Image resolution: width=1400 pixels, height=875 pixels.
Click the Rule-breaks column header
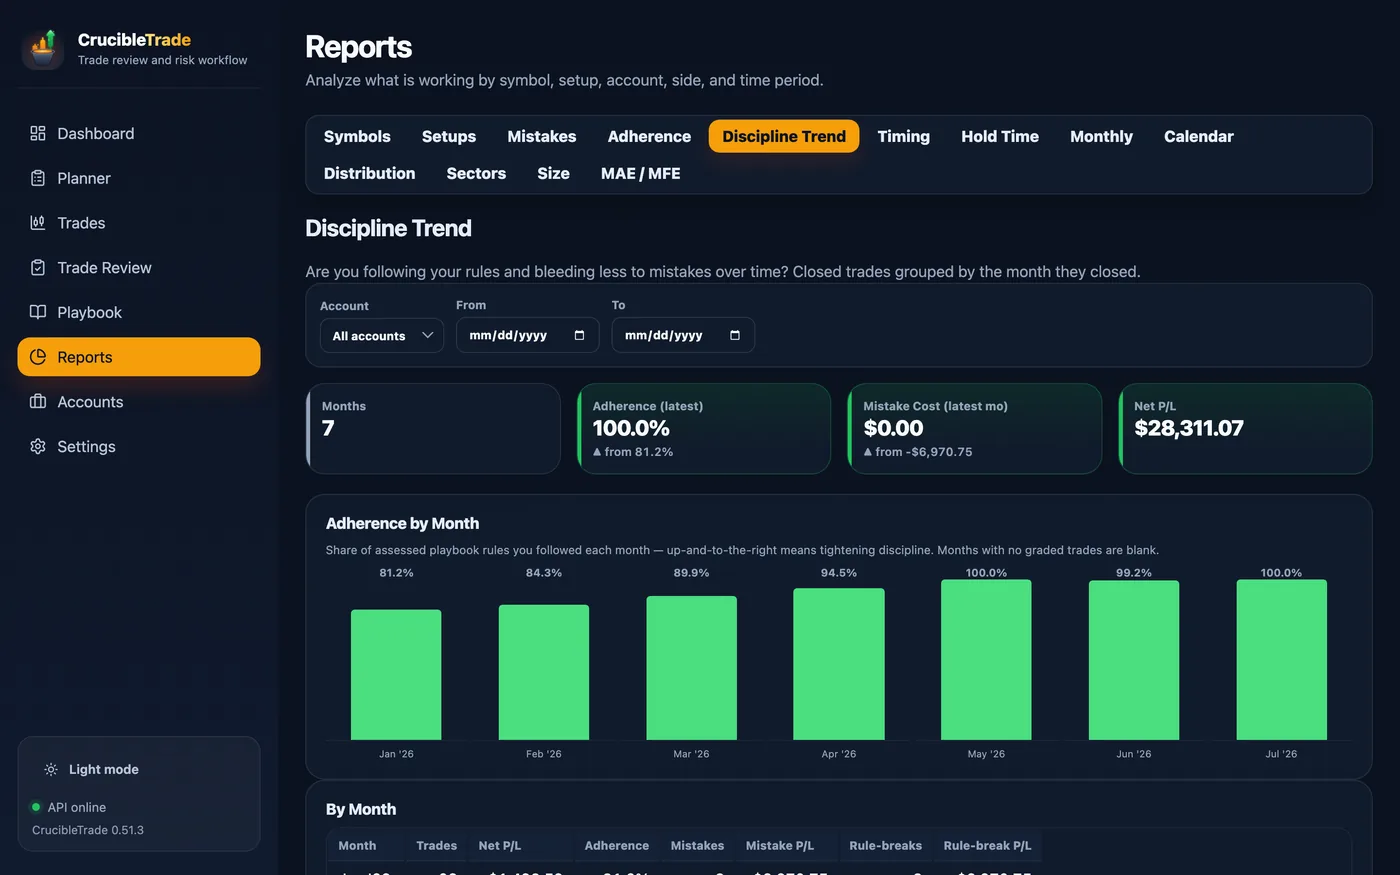click(x=886, y=846)
